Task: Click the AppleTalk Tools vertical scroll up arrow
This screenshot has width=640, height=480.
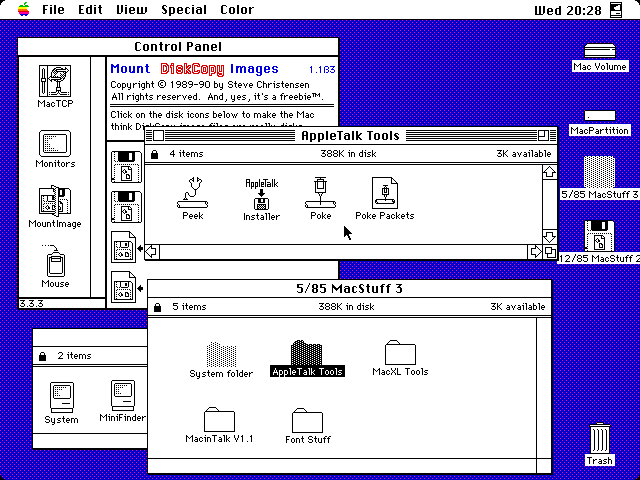Action: (x=549, y=171)
